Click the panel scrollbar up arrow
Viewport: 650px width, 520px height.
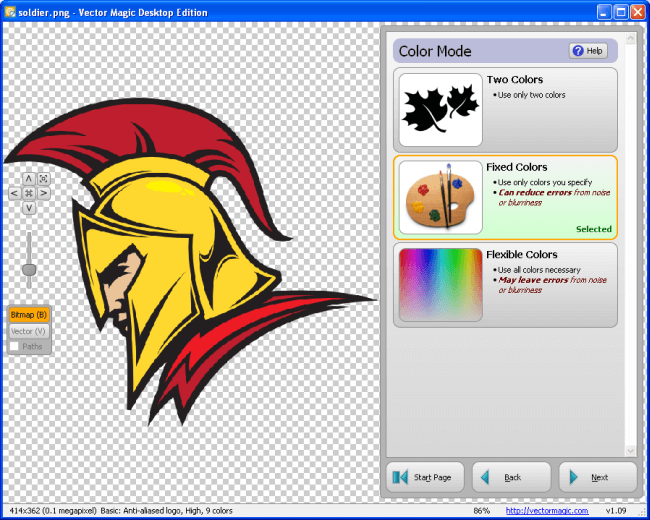click(x=631, y=39)
